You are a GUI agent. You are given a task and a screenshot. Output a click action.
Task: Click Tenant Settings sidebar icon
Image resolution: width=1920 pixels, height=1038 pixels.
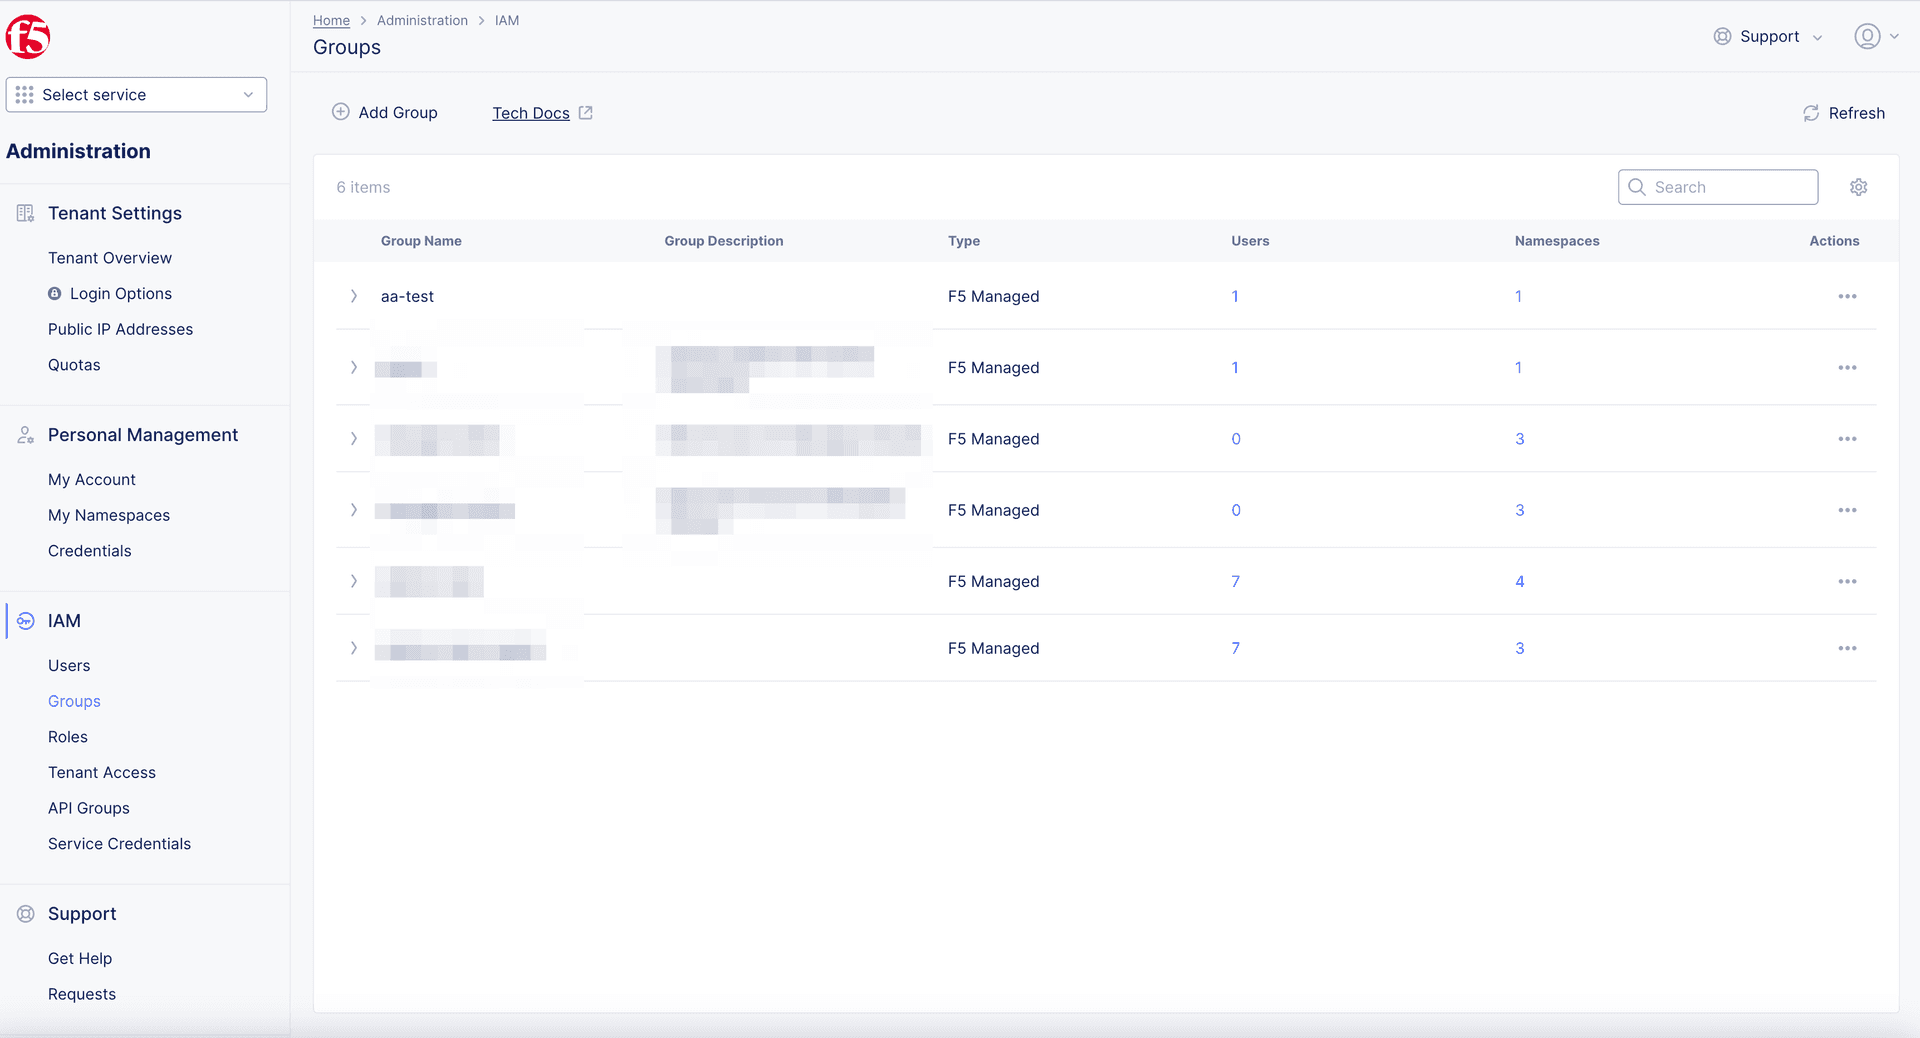pos(26,213)
